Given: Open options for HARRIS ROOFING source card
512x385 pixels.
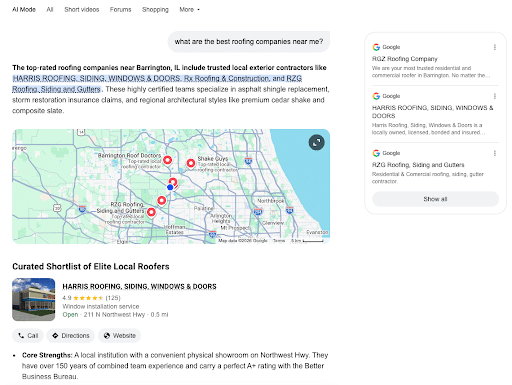Looking at the screenshot, I should click(x=495, y=96).
